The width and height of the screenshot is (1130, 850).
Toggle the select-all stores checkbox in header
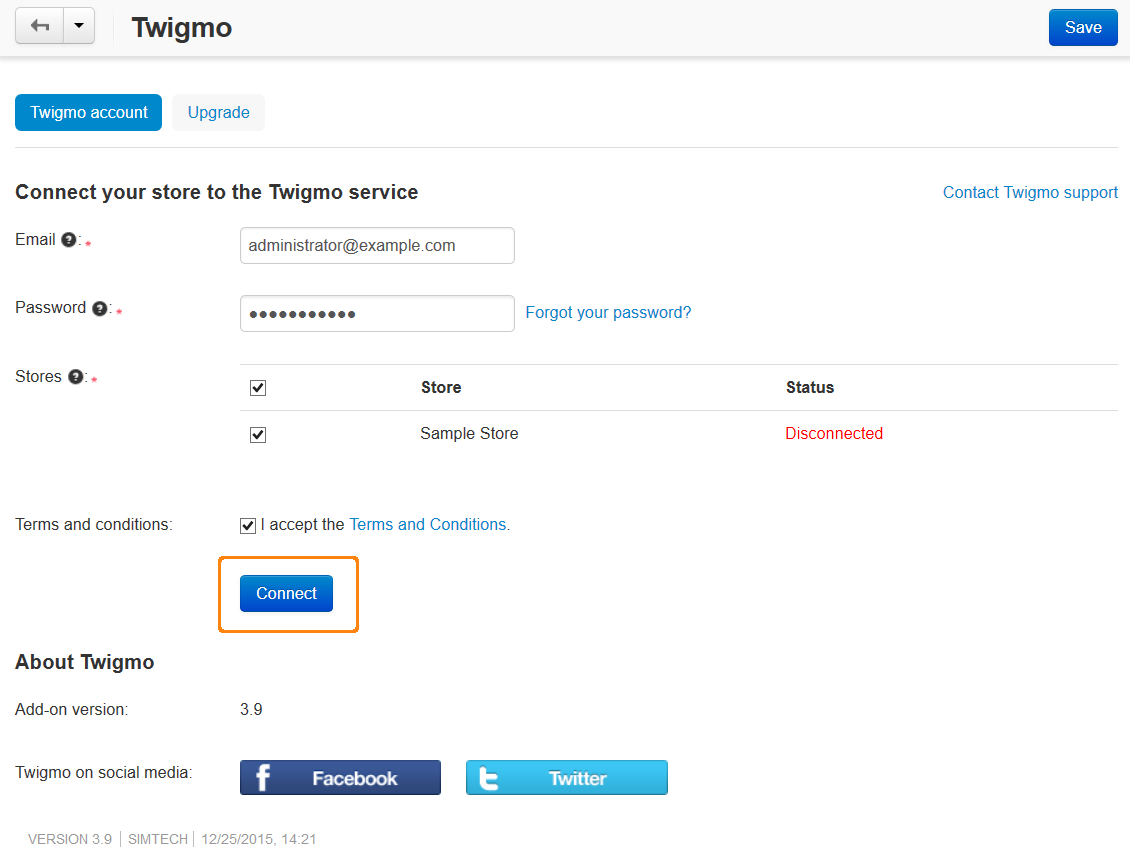(x=258, y=388)
